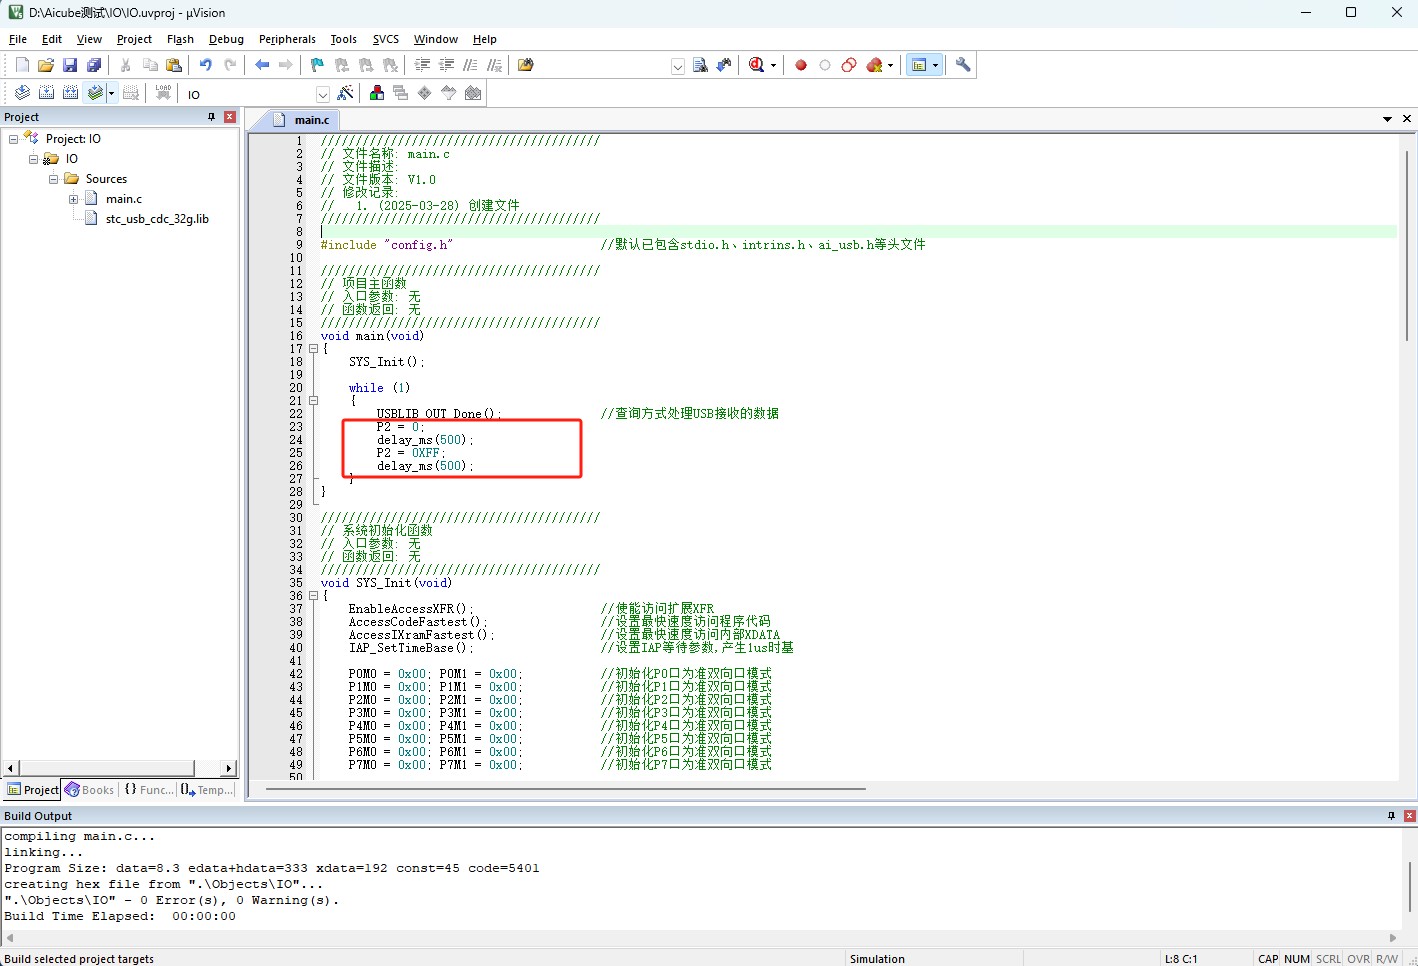Image resolution: width=1418 pixels, height=966 pixels.
Task: Insert a bookmark with the flag icon
Action: pyautogui.click(x=318, y=65)
